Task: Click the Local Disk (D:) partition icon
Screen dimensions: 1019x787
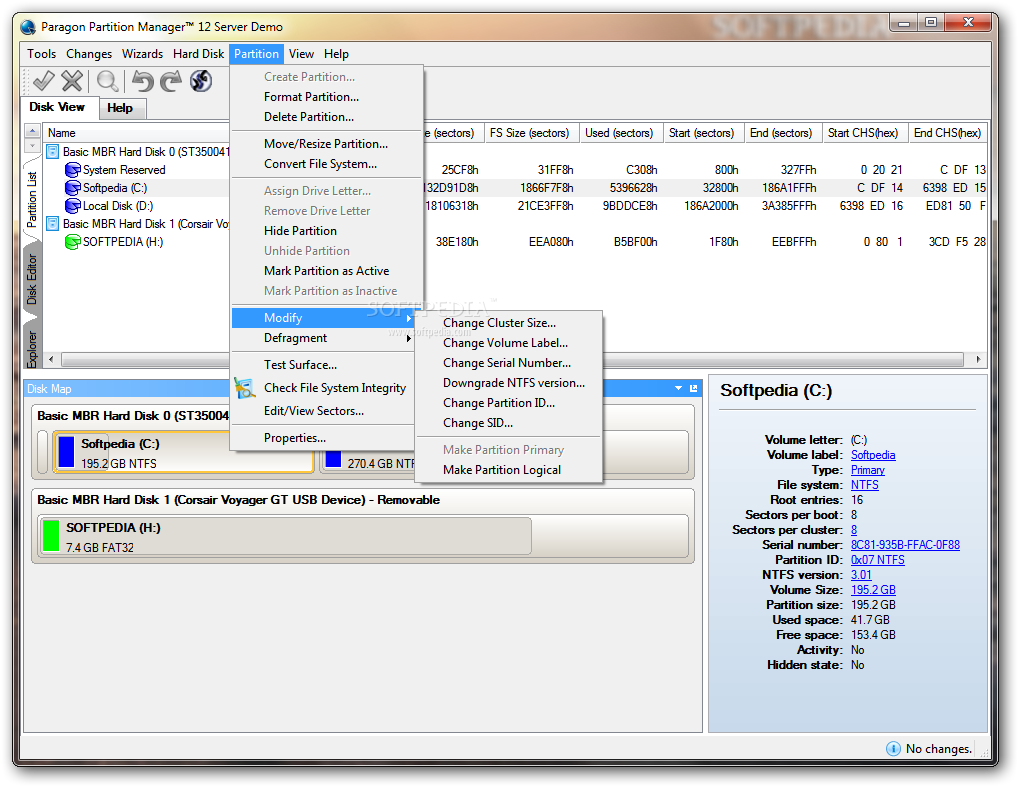Action: click(73, 206)
